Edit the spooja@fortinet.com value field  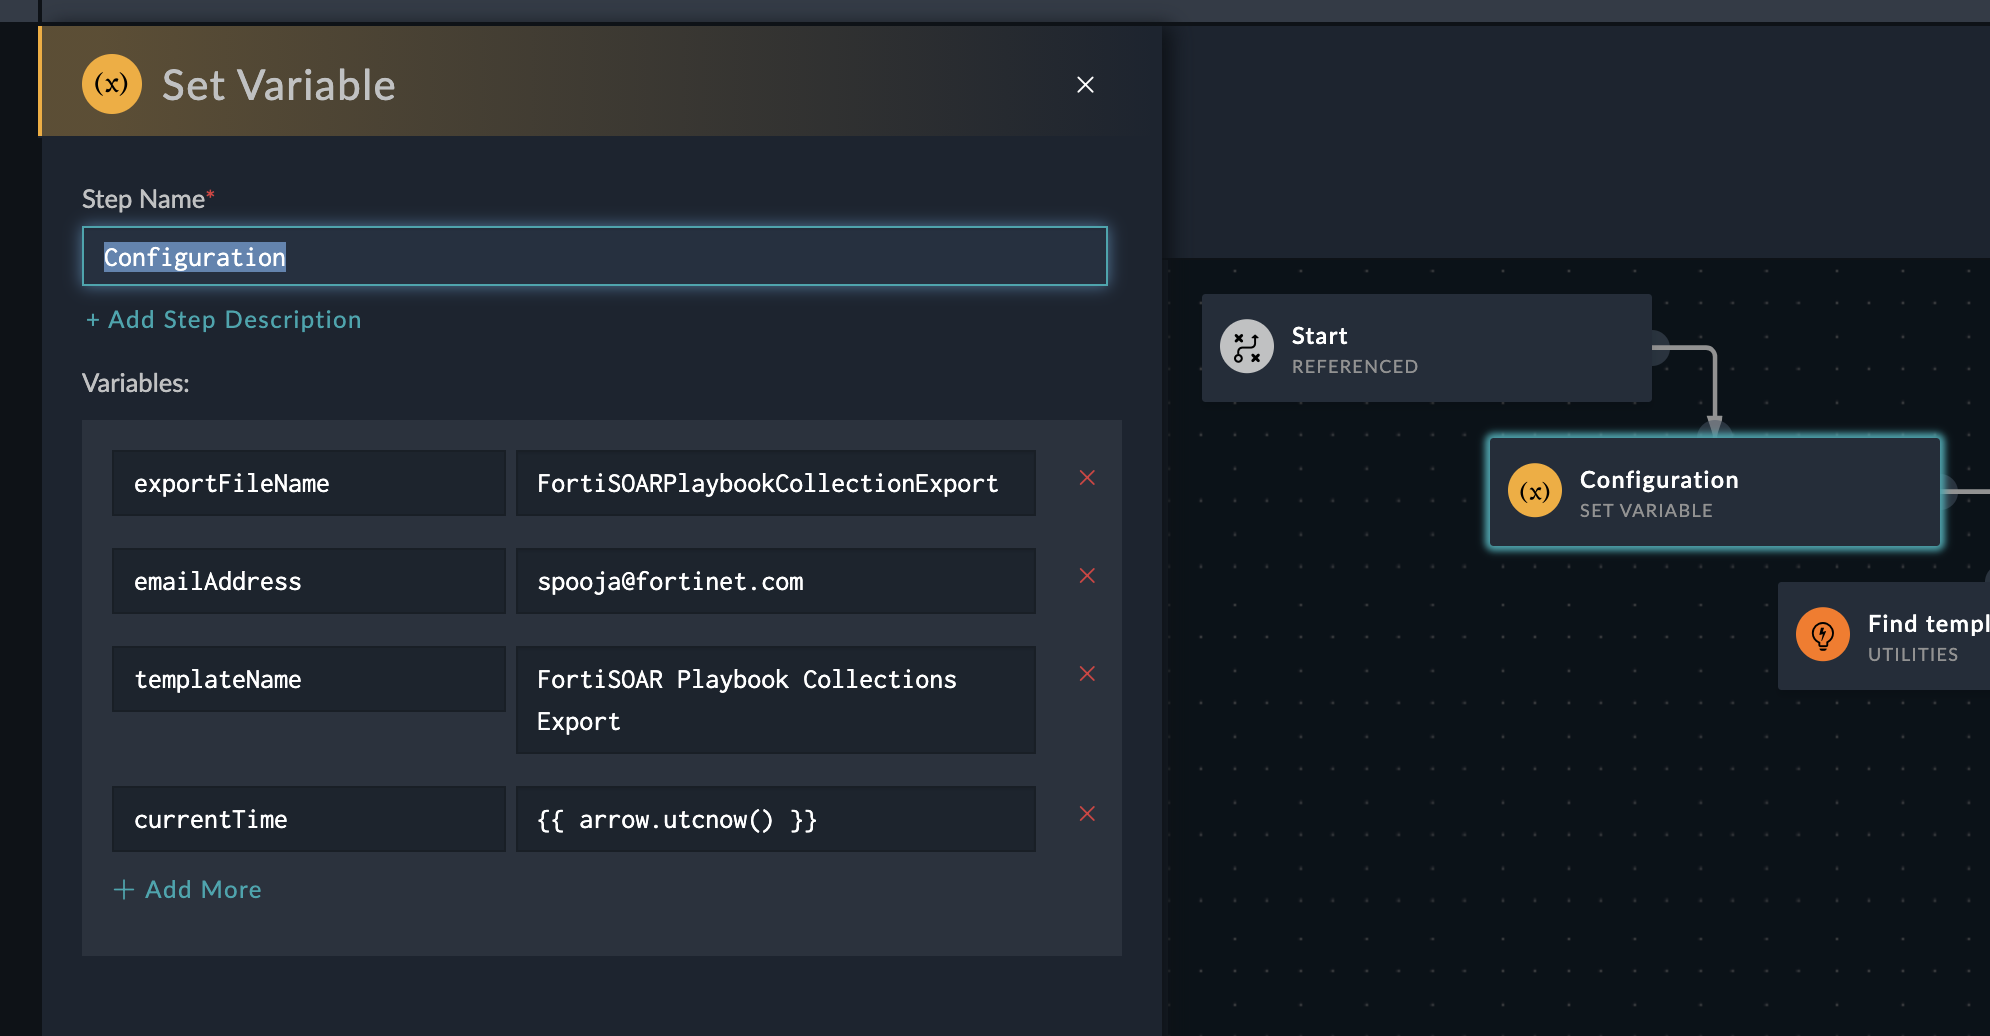775,582
